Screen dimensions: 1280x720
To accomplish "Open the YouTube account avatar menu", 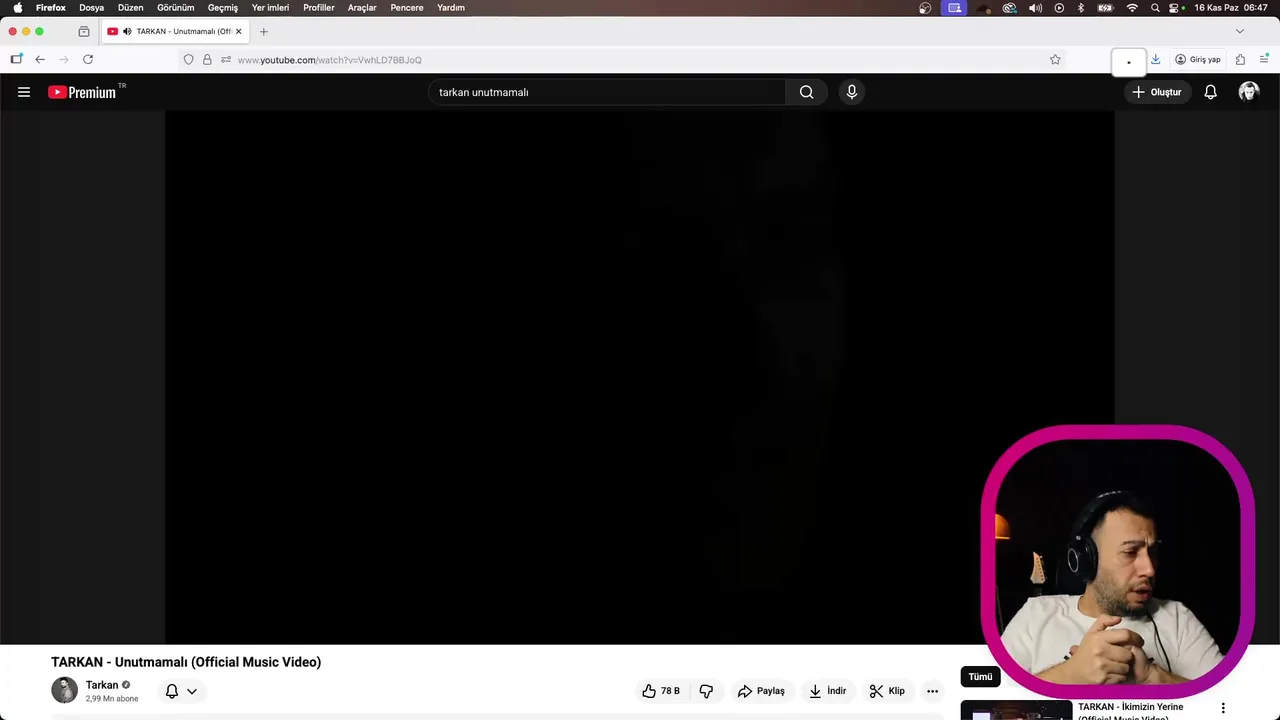I will coord(1248,92).
